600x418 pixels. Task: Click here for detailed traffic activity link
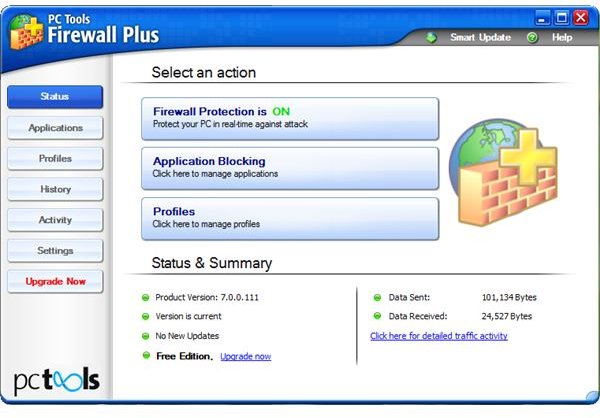click(x=439, y=336)
